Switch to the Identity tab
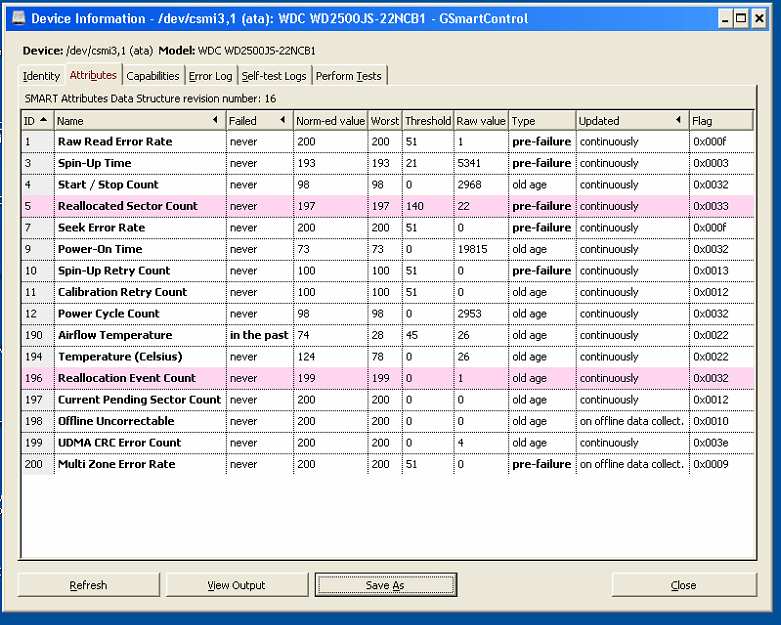The width and height of the screenshot is (781, 625). point(41,76)
